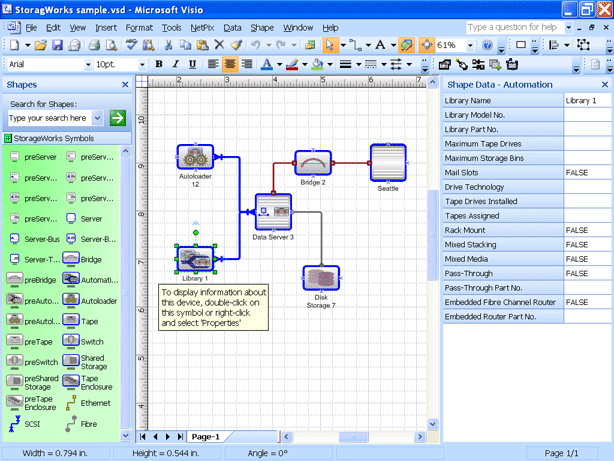614x461 pixels.
Task: Toggle center text alignment
Action: pos(230,64)
